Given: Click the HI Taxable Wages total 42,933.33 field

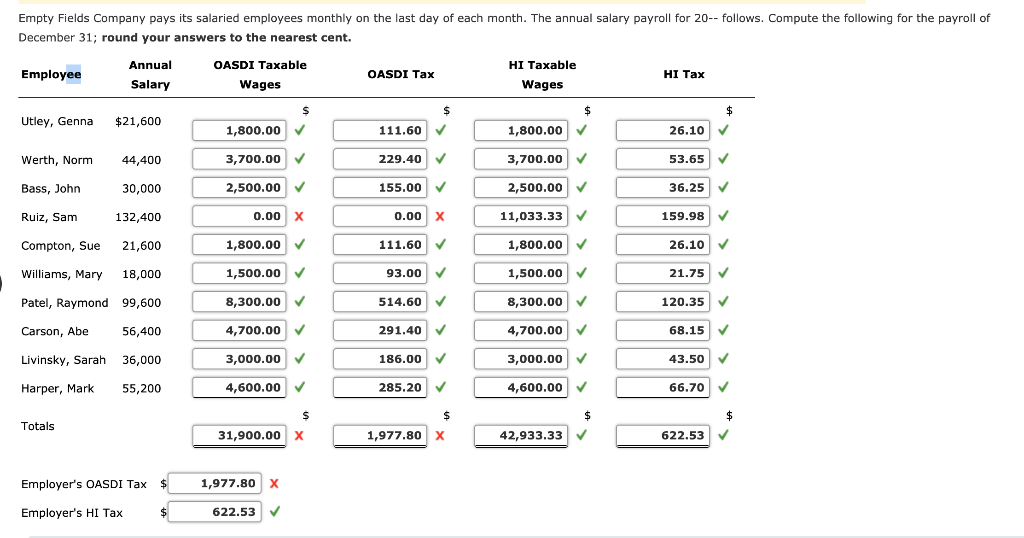Looking at the screenshot, I should (x=521, y=435).
